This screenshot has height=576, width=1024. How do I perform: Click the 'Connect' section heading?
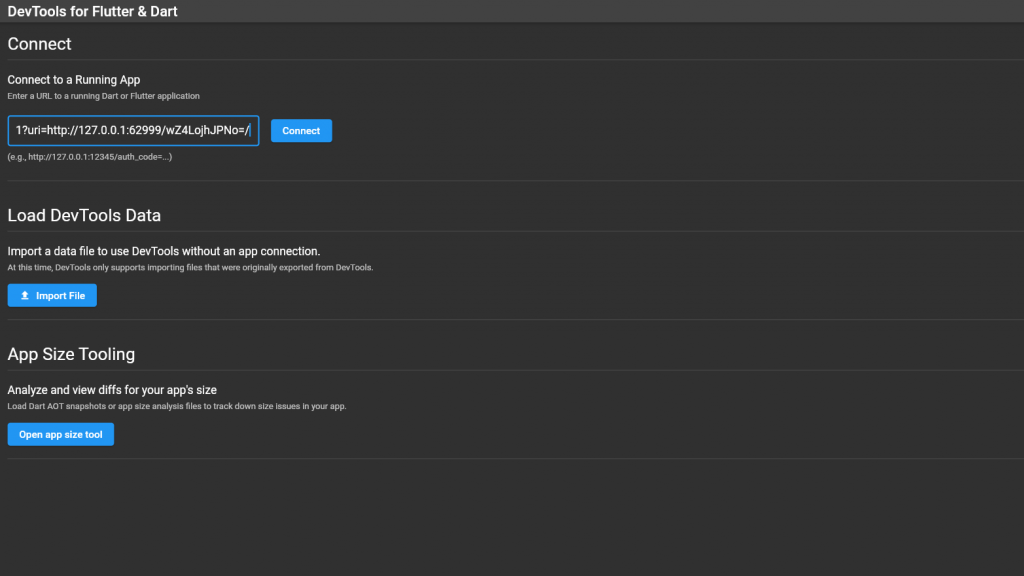coord(39,44)
